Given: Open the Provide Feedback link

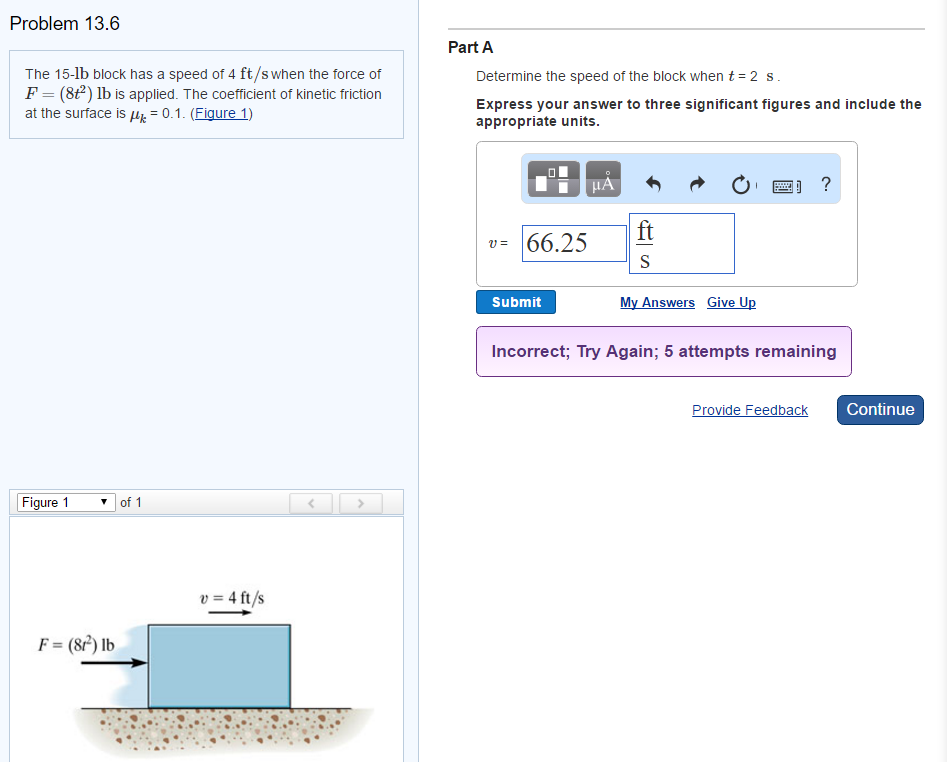Looking at the screenshot, I should click(x=750, y=410).
